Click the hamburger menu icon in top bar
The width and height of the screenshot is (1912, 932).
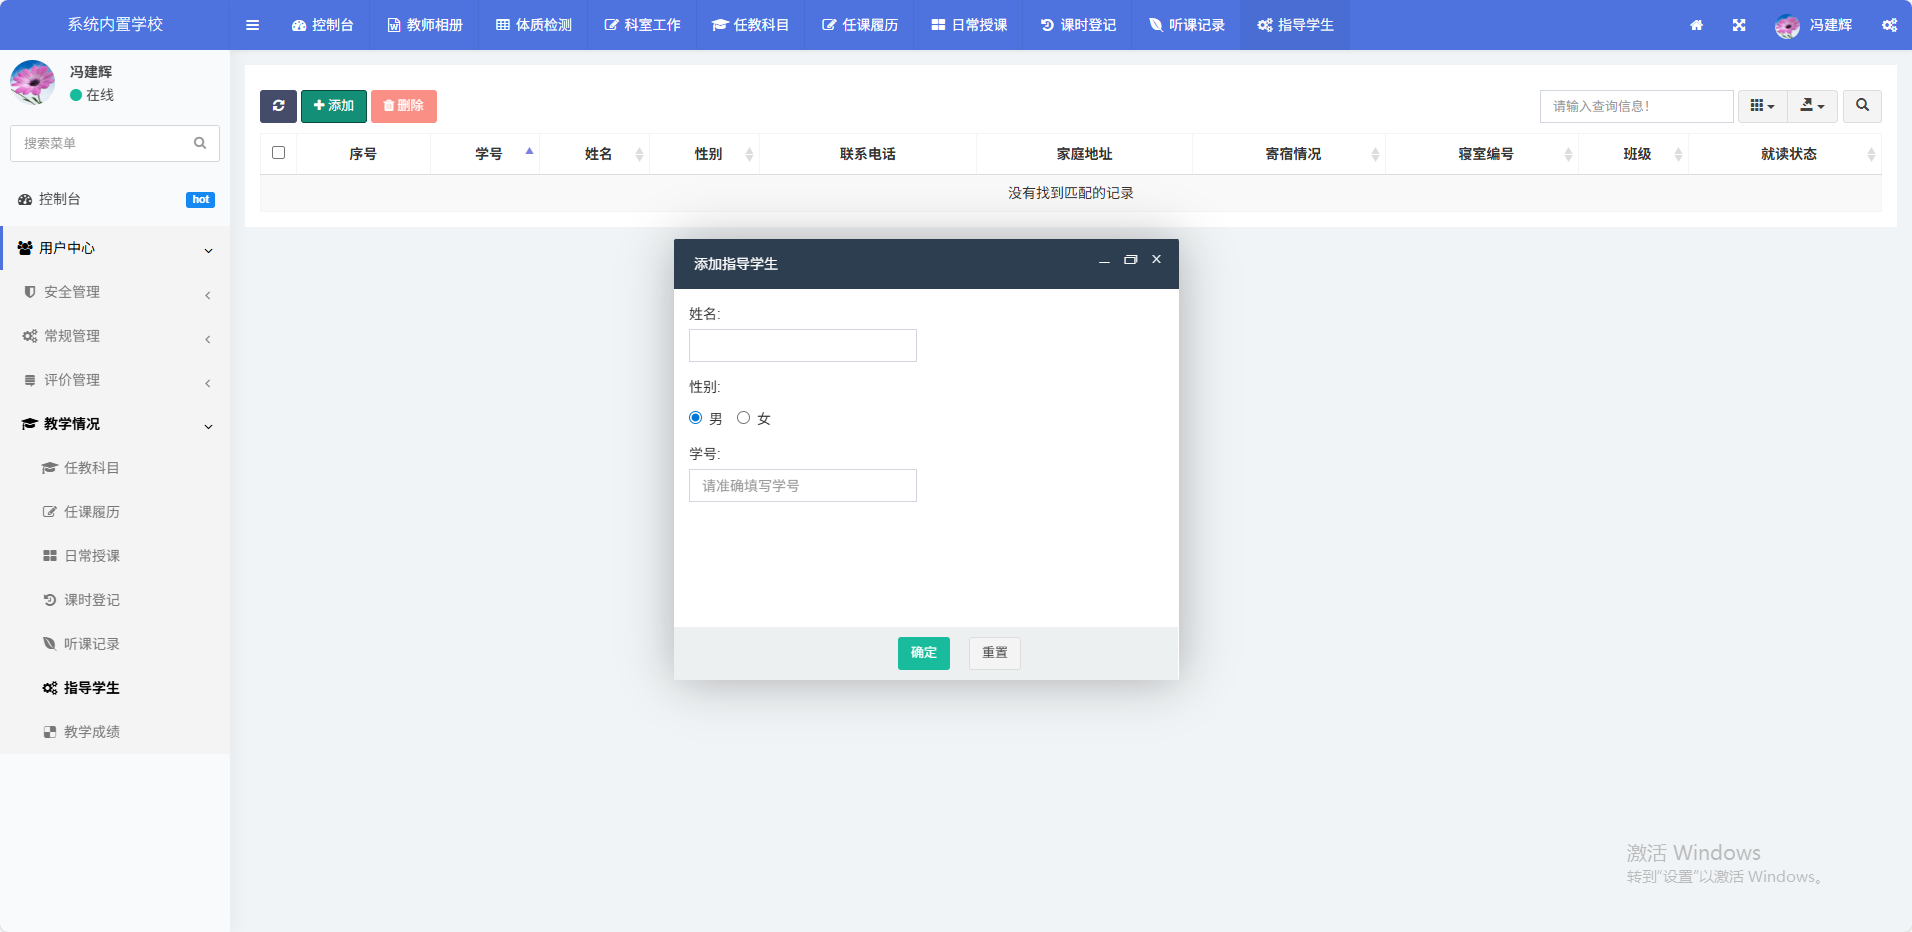[252, 25]
